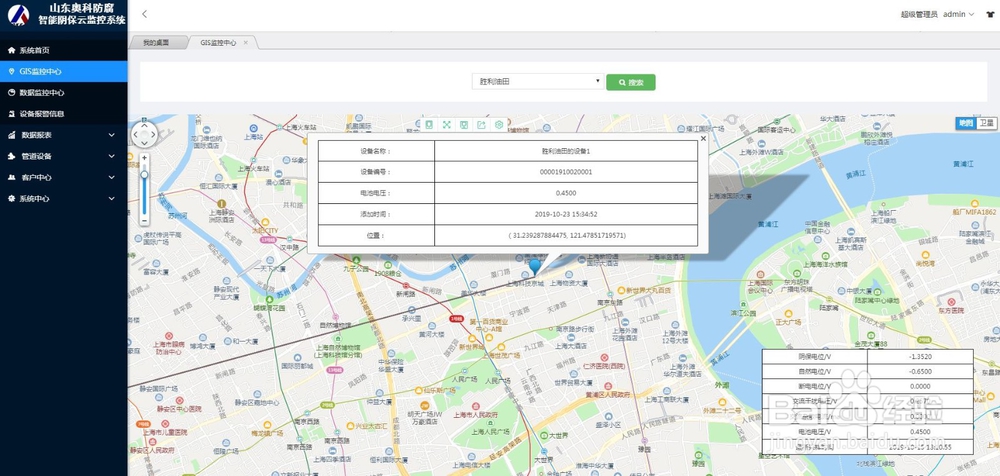1000x476 pixels.
Task: Select the marker tool in map toolbar
Action: coord(429,124)
